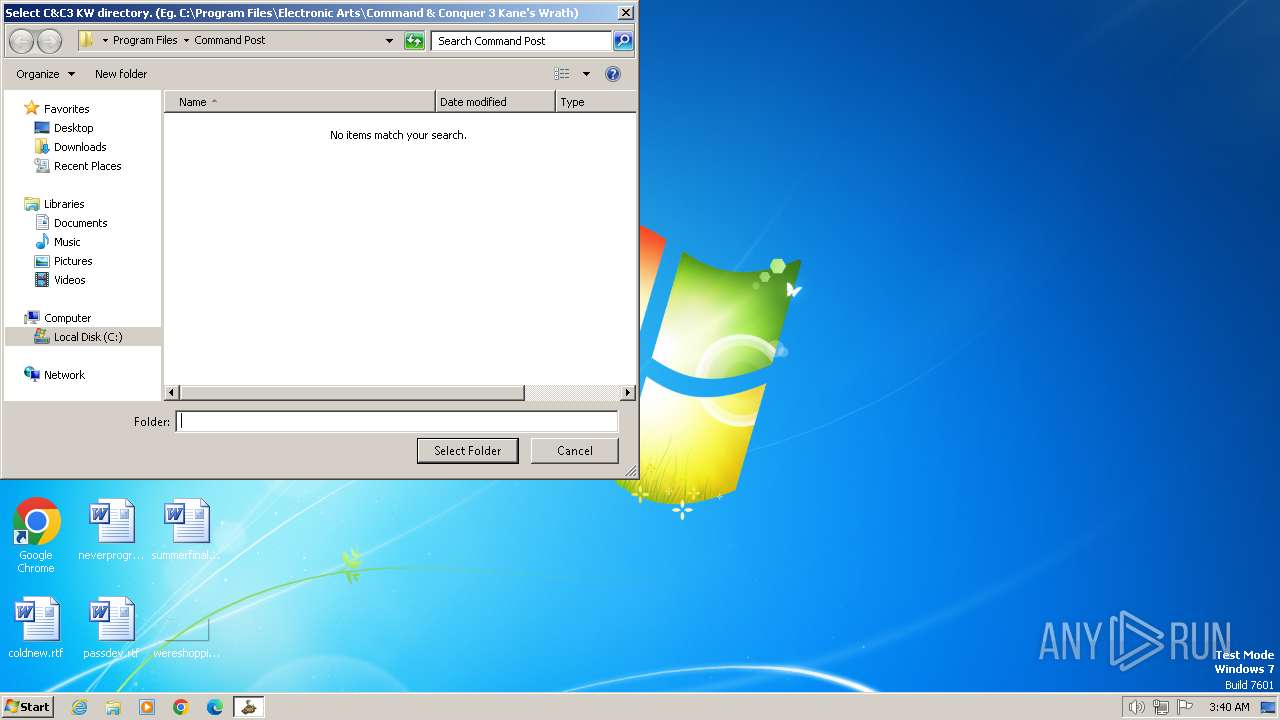Select the coldnew.rtf desktop file

(x=36, y=628)
